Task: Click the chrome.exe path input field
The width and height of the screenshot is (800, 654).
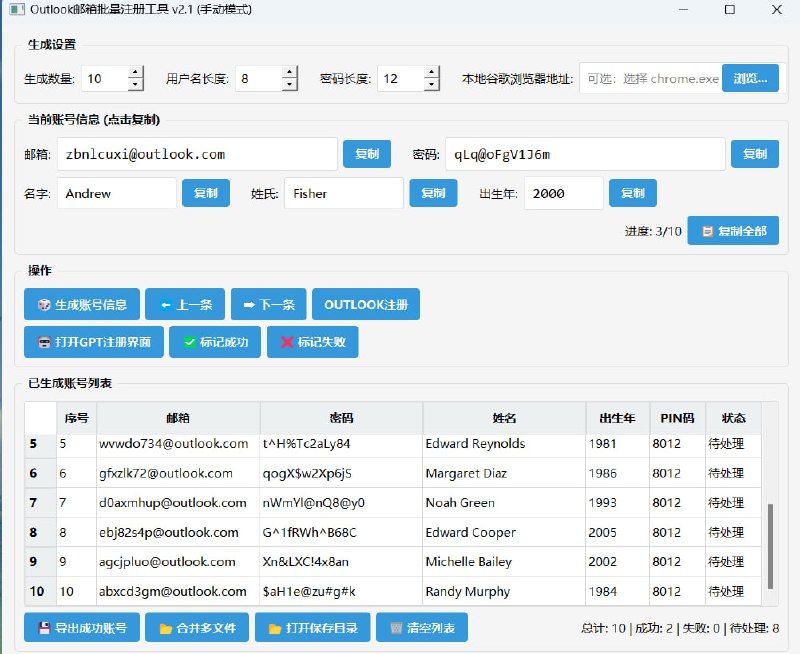Action: point(651,79)
